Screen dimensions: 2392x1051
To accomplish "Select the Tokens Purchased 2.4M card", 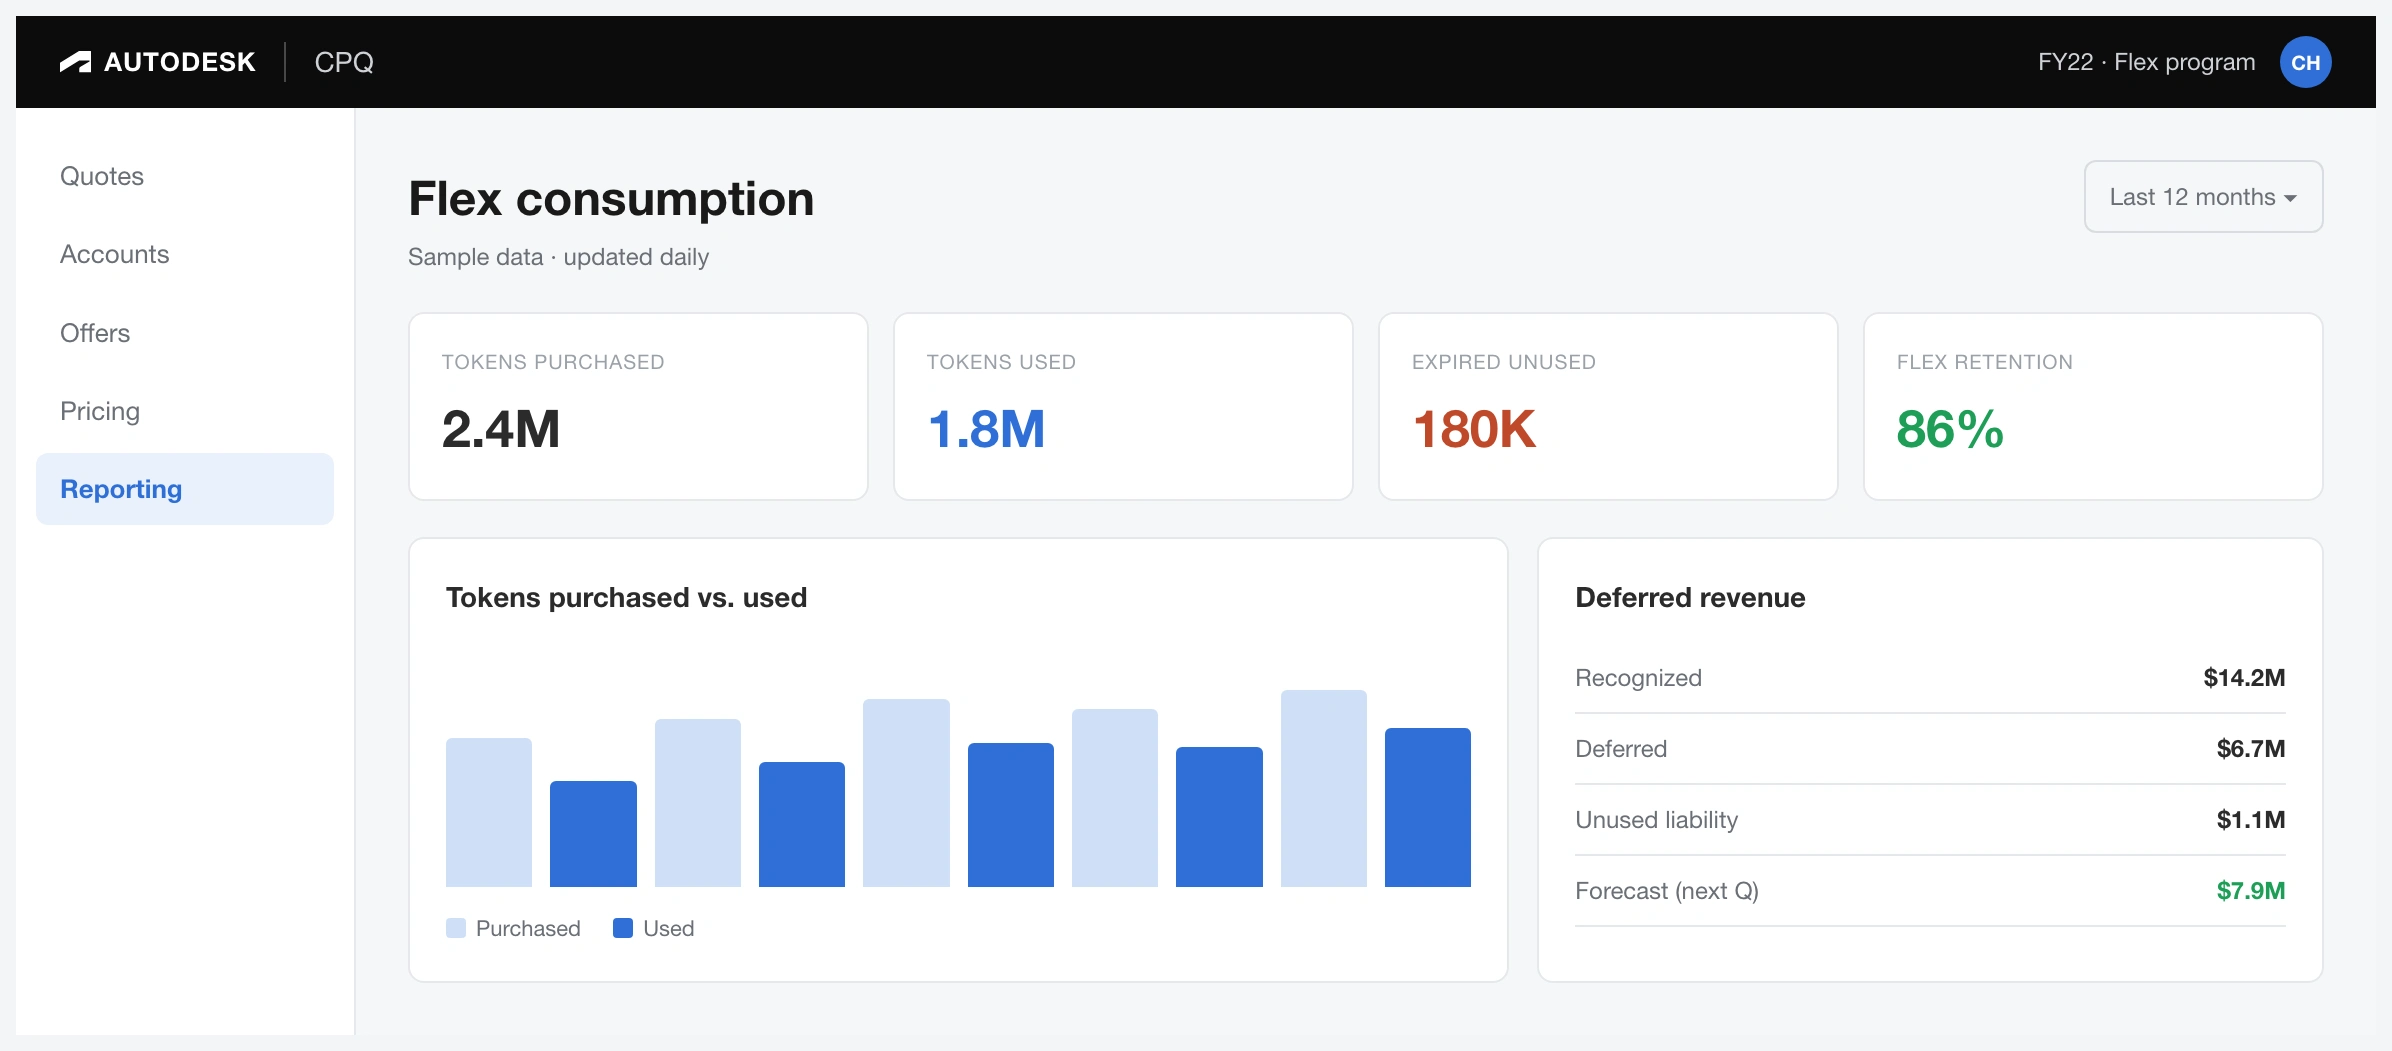I will point(638,407).
